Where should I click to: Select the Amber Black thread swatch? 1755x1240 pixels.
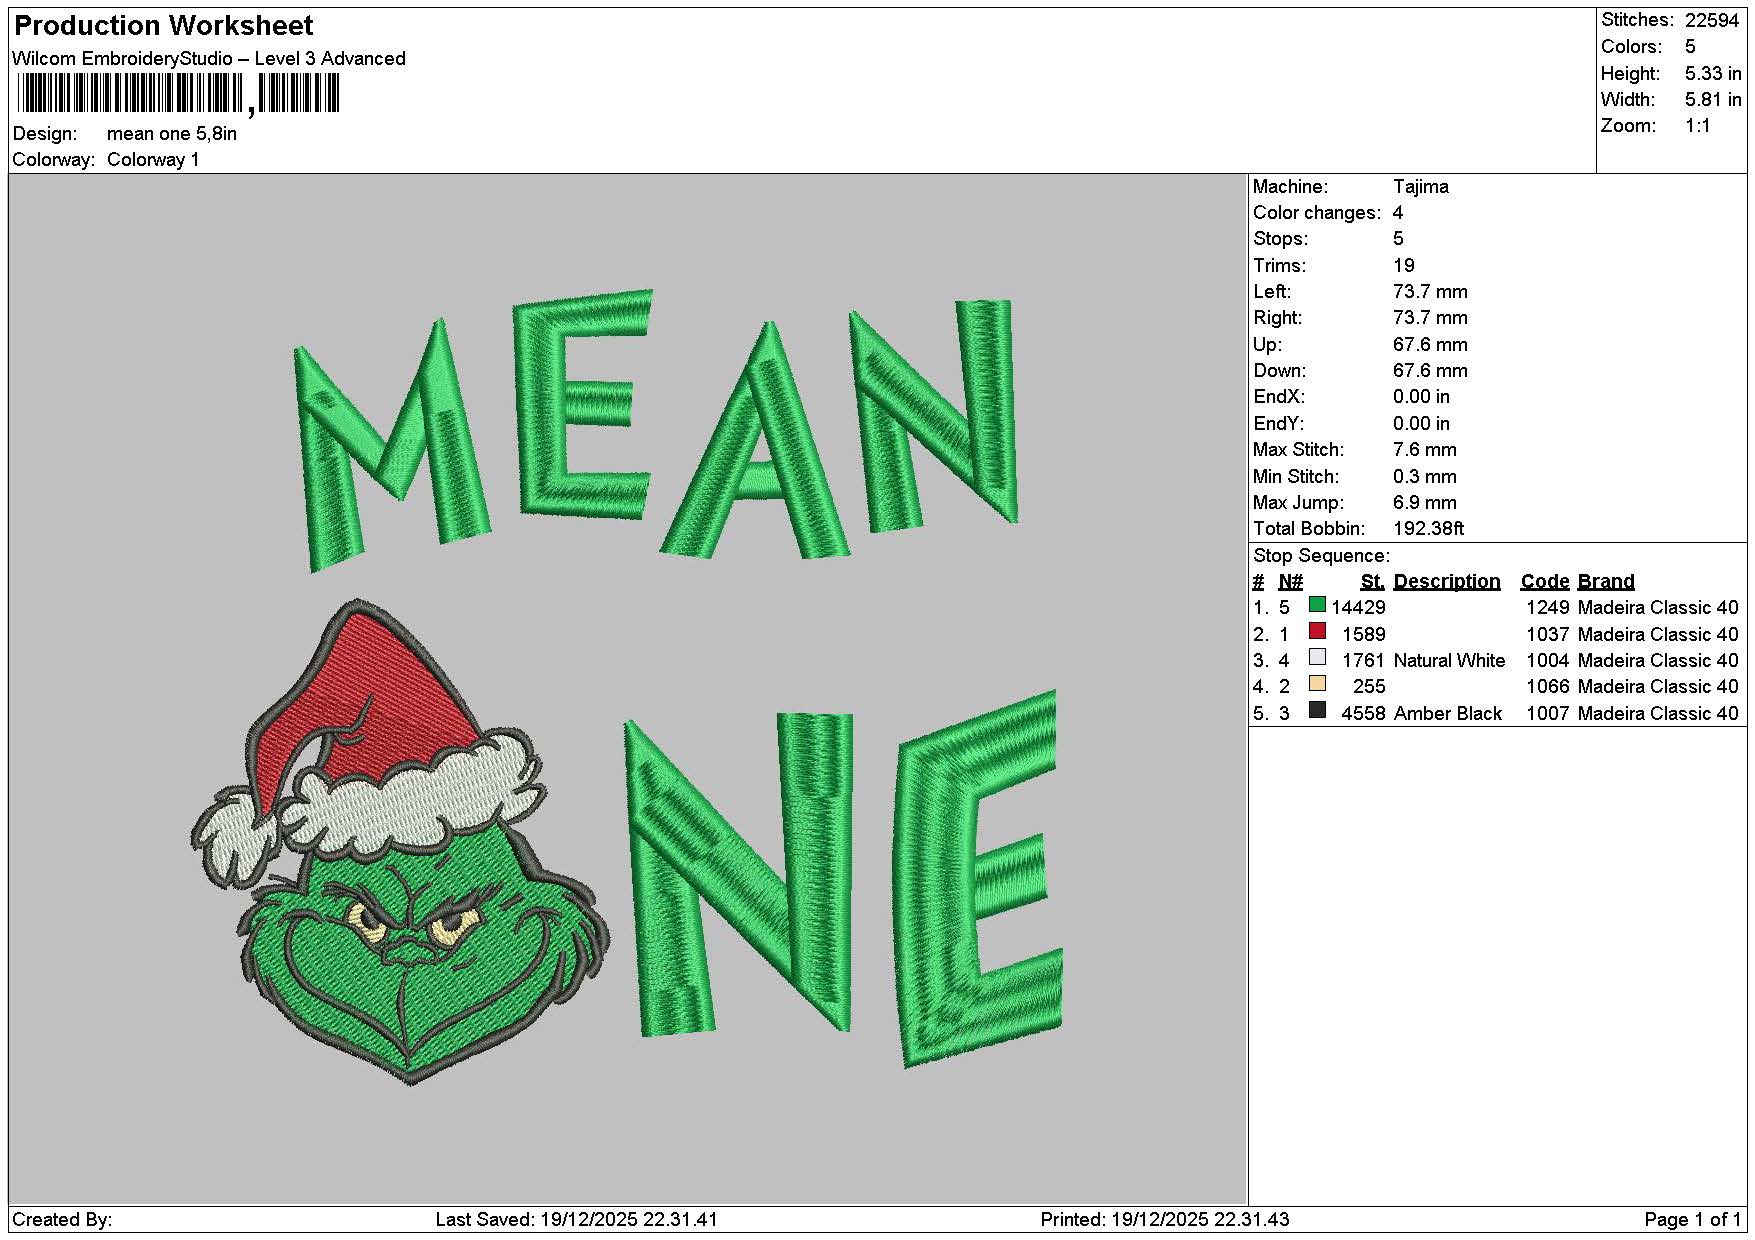[1317, 711]
